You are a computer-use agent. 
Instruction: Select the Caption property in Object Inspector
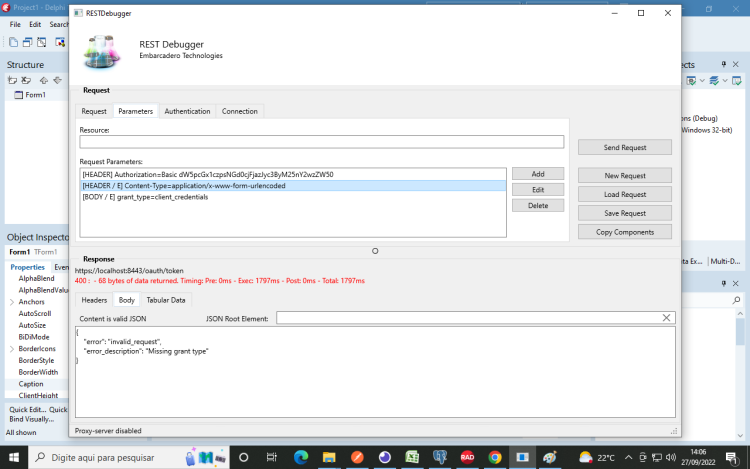pos(31,384)
